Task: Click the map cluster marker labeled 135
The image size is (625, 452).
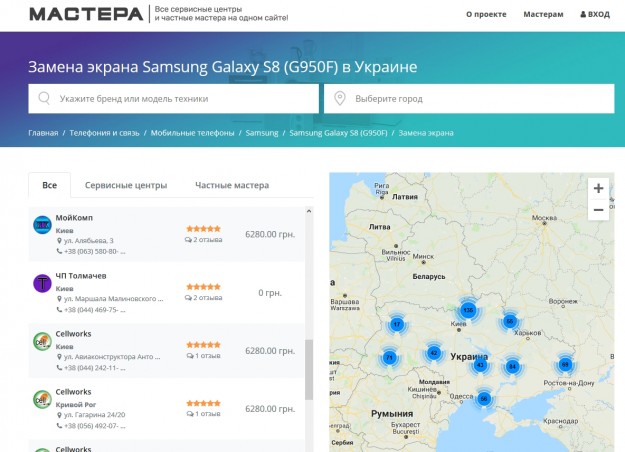Action: [467, 310]
